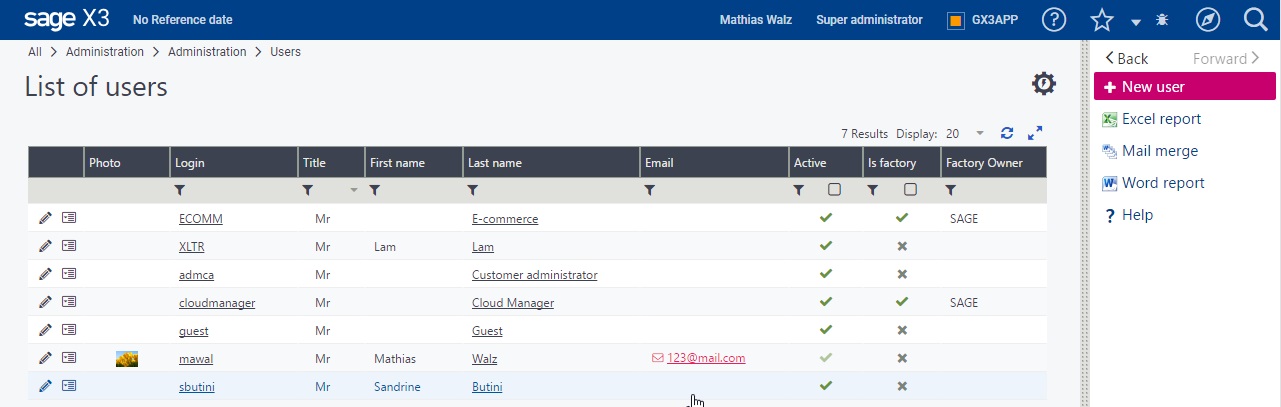
Task: Edit the ECOMM user with pencil icon
Action: pos(45,218)
